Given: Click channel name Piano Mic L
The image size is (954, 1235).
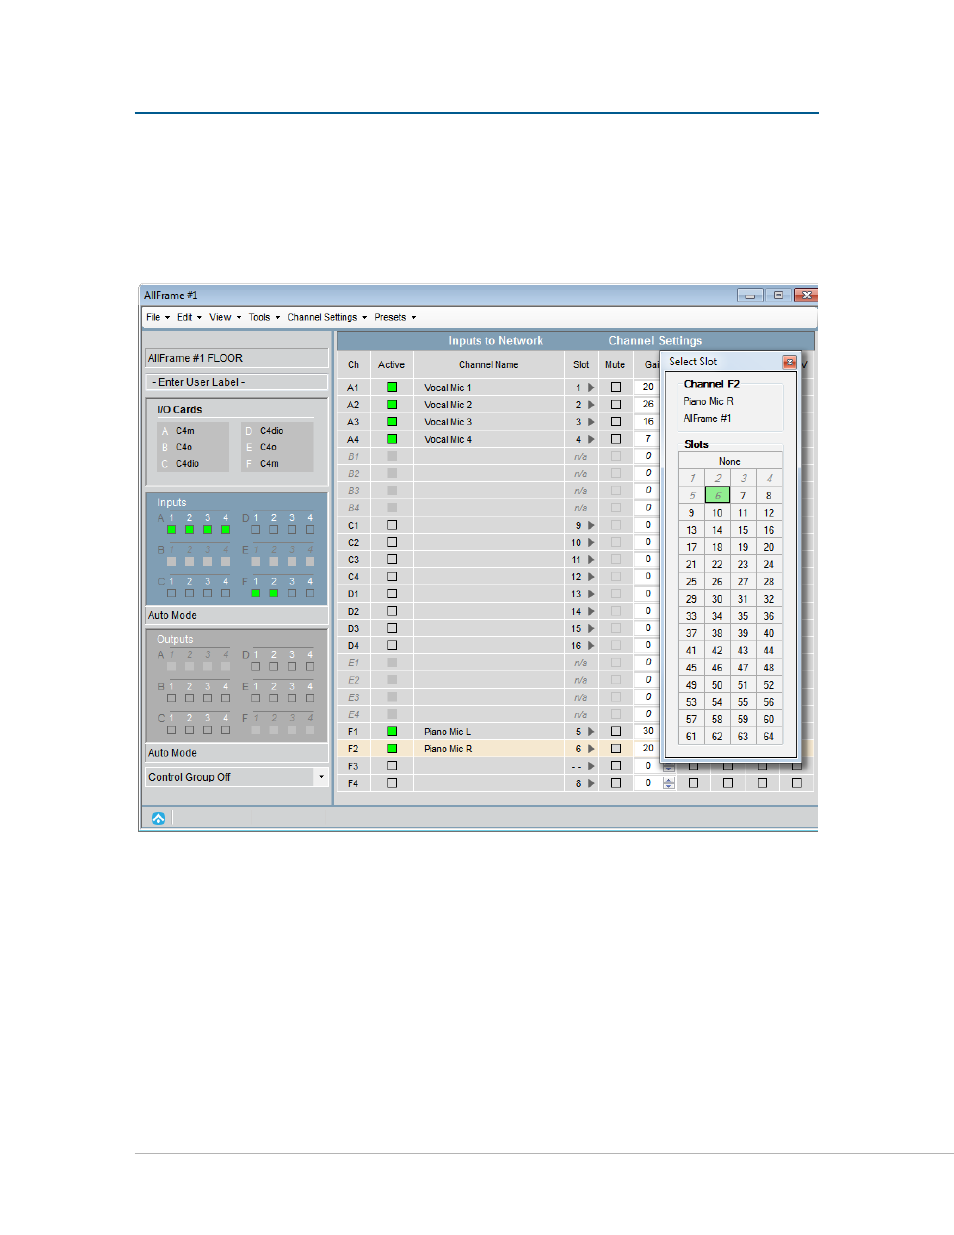Looking at the screenshot, I should pyautogui.click(x=447, y=732).
